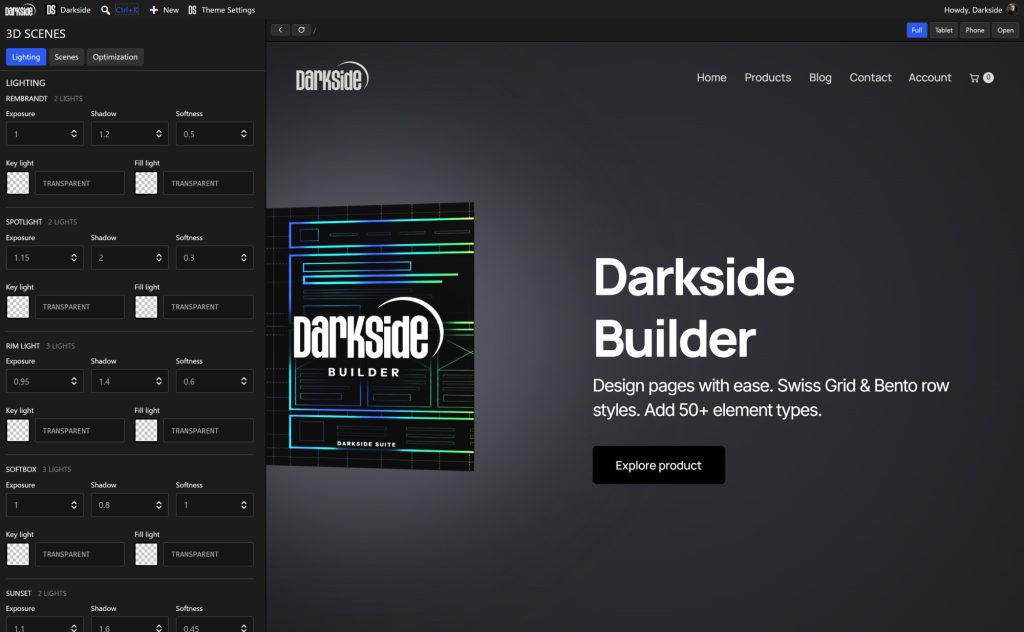Image resolution: width=1024 pixels, height=632 pixels.
Task: Click the Darkside logo in the admin bar
Action: [x=20, y=10]
